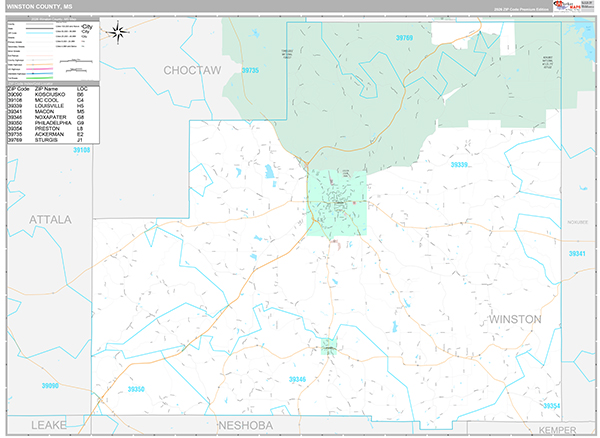This screenshot has height=438, width=600.
Task: Click the cyan ZIP Code line sample in the legend
Action: (x=39, y=33)
